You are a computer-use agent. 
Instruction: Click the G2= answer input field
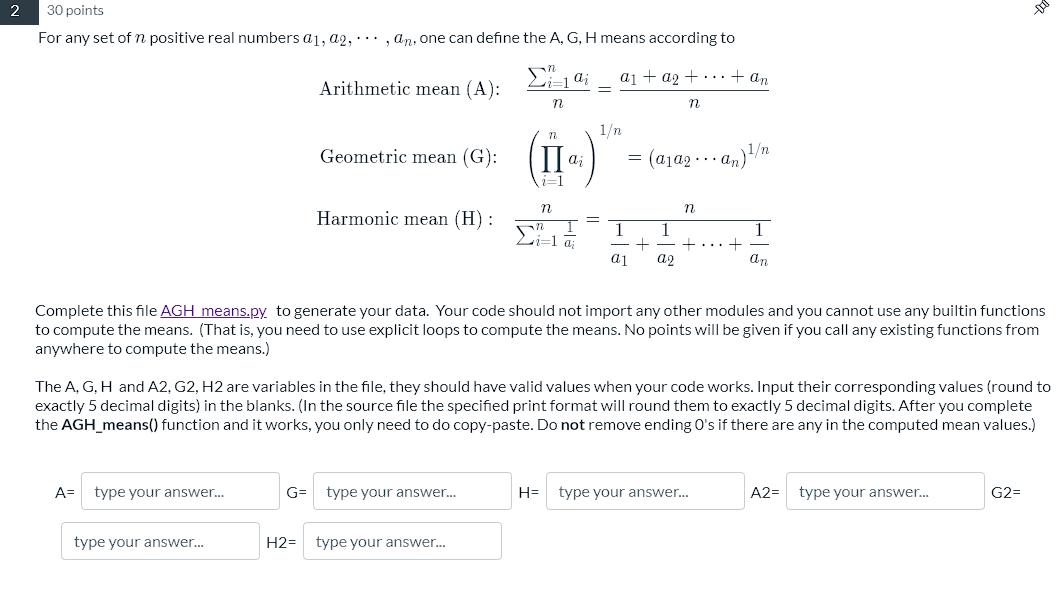pyautogui.click(x=160, y=541)
